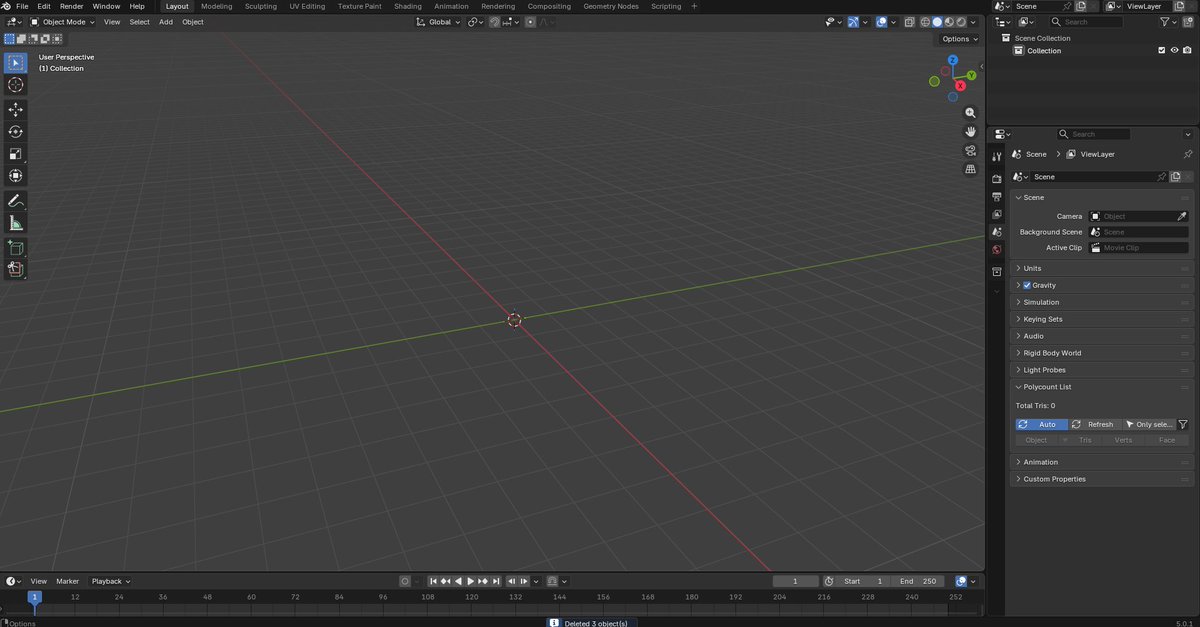1200x627 pixels.
Task: Click the pan view hand icon
Action: [970, 132]
